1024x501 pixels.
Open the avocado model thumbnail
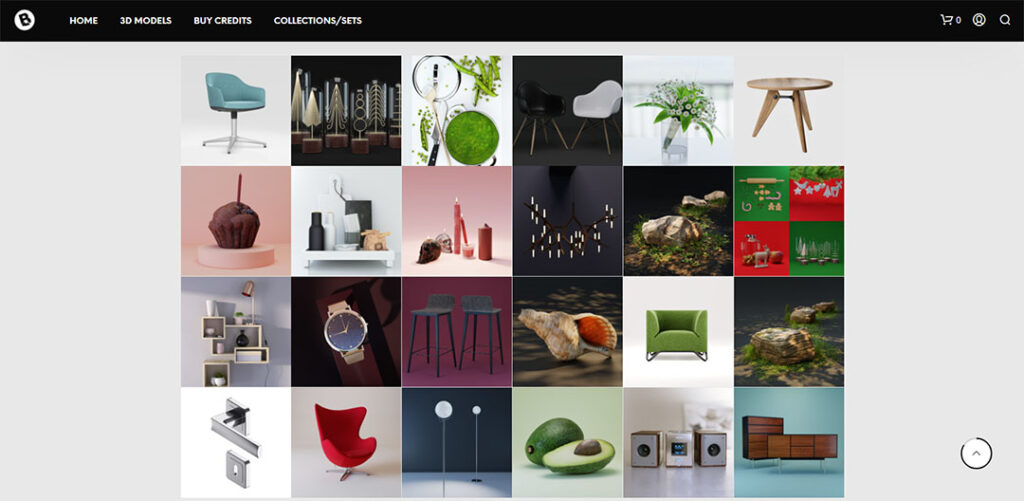pos(568,442)
